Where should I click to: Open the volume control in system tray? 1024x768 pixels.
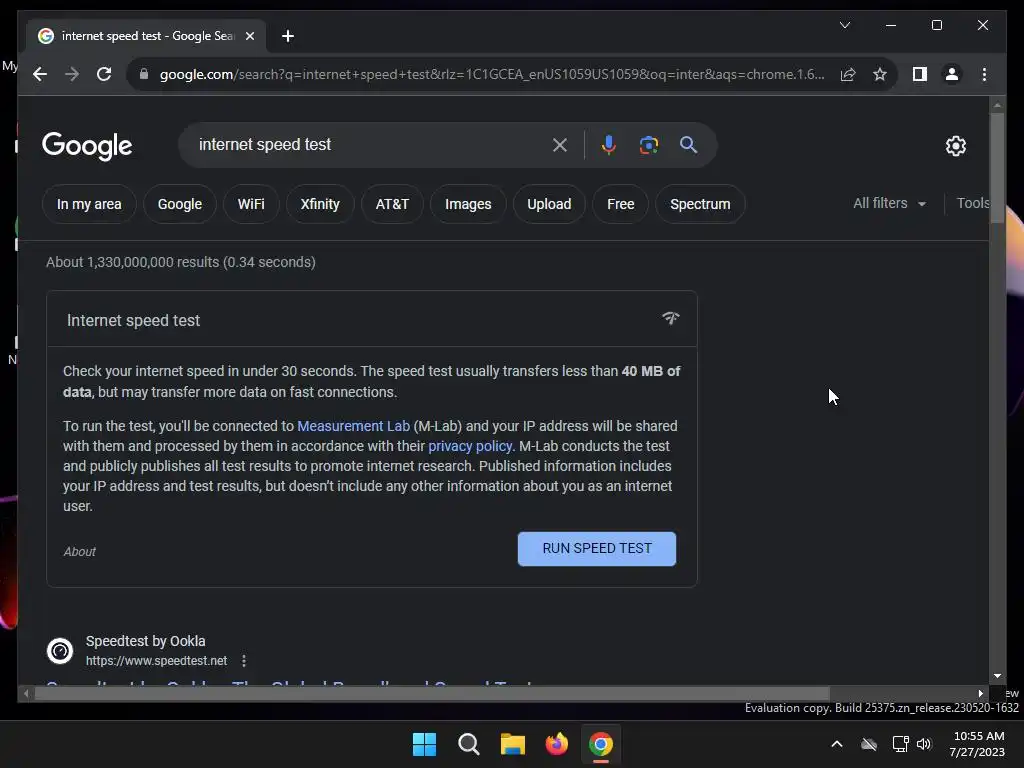(x=924, y=744)
